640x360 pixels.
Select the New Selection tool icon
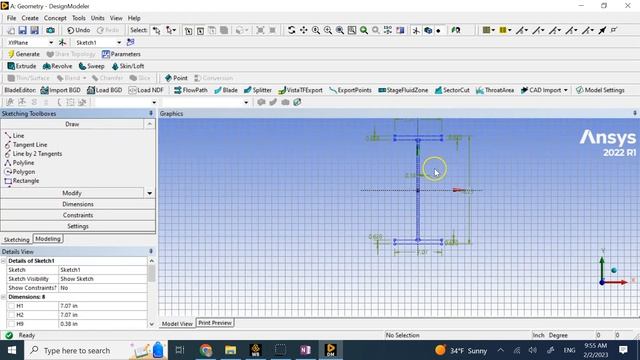pos(156,30)
